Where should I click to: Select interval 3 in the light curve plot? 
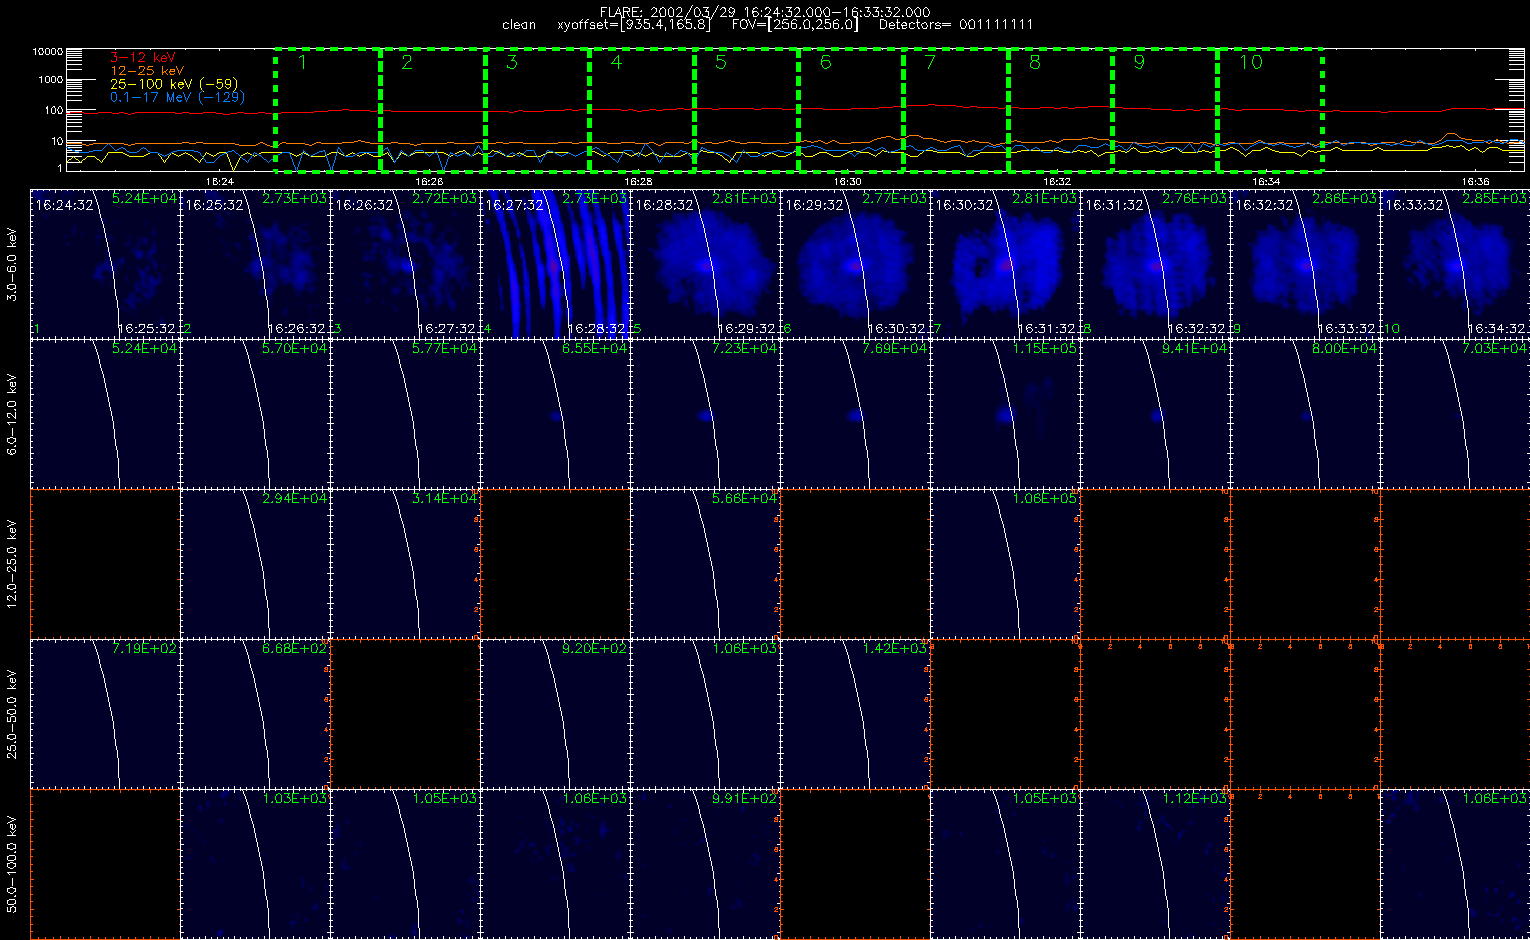(538, 110)
